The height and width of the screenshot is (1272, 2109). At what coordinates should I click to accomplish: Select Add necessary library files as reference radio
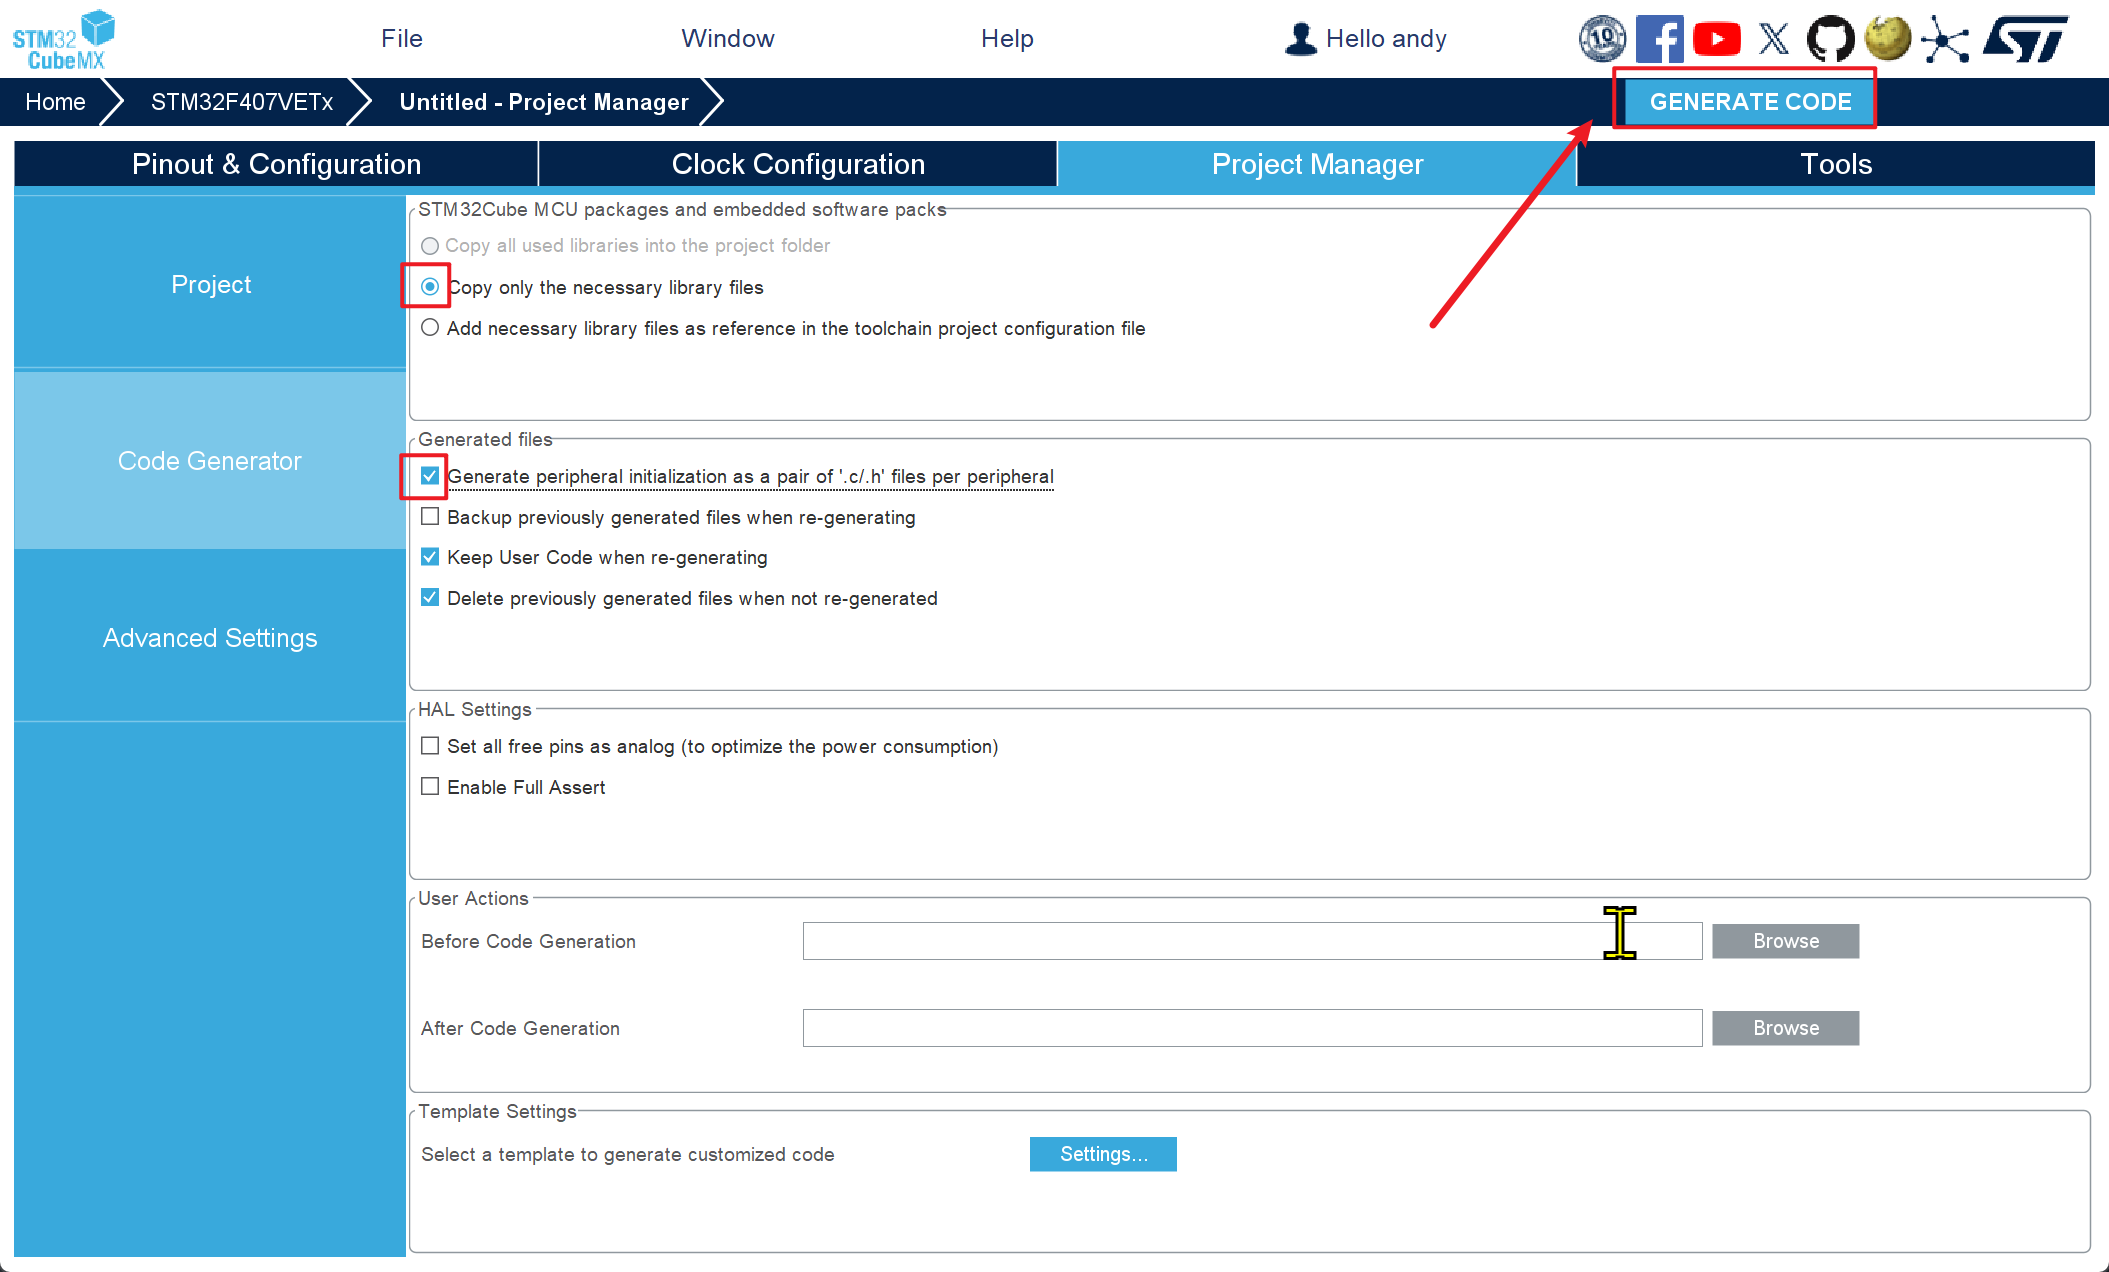429,327
